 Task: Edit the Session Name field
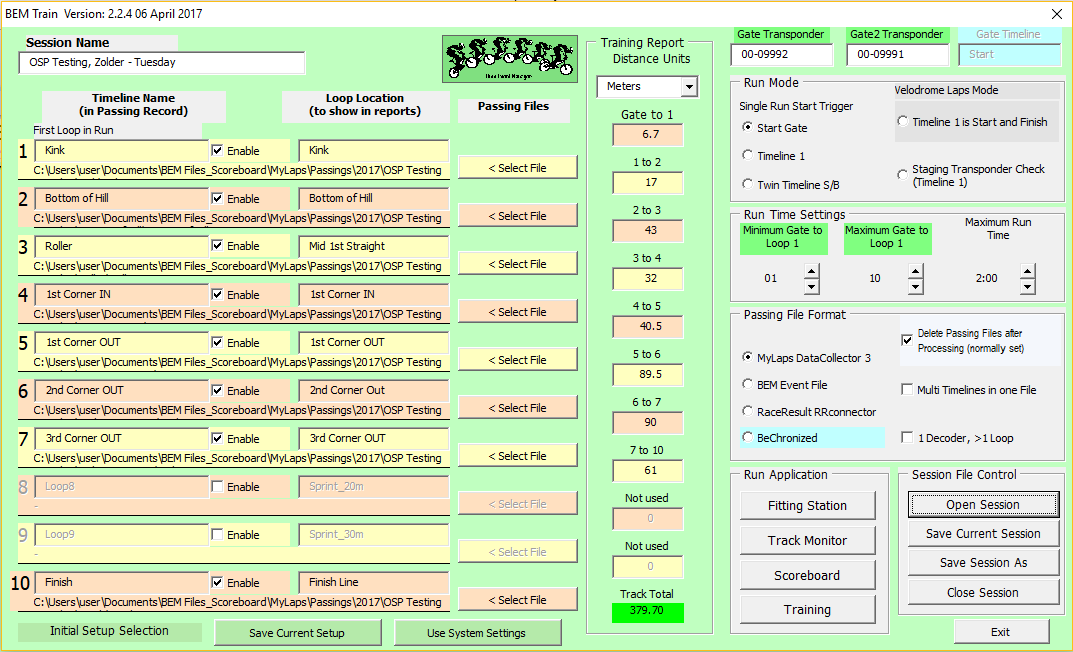[161, 62]
